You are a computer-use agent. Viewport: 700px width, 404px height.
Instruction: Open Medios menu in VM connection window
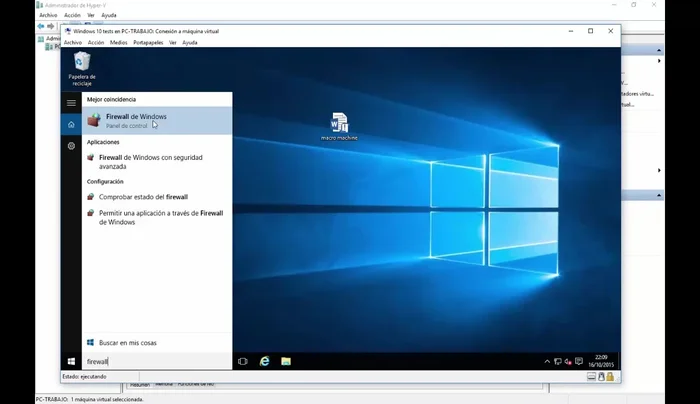point(119,43)
